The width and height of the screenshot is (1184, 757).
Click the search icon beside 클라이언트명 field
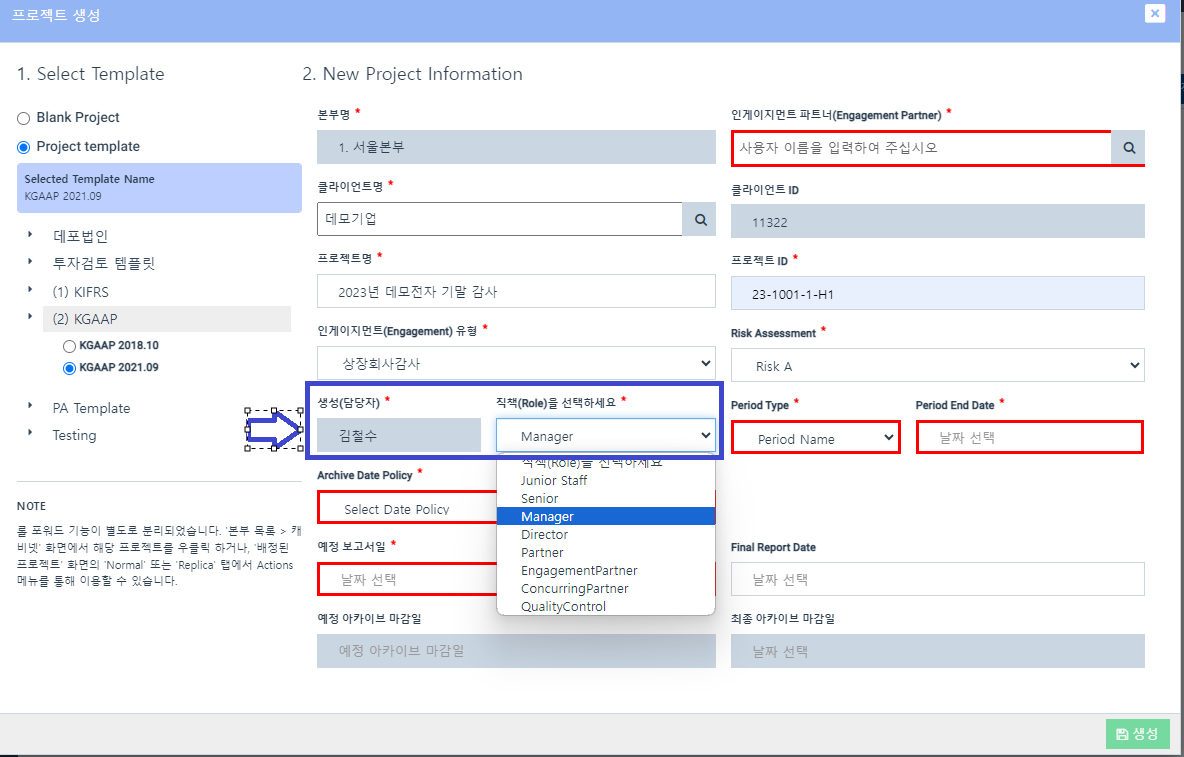(x=700, y=219)
